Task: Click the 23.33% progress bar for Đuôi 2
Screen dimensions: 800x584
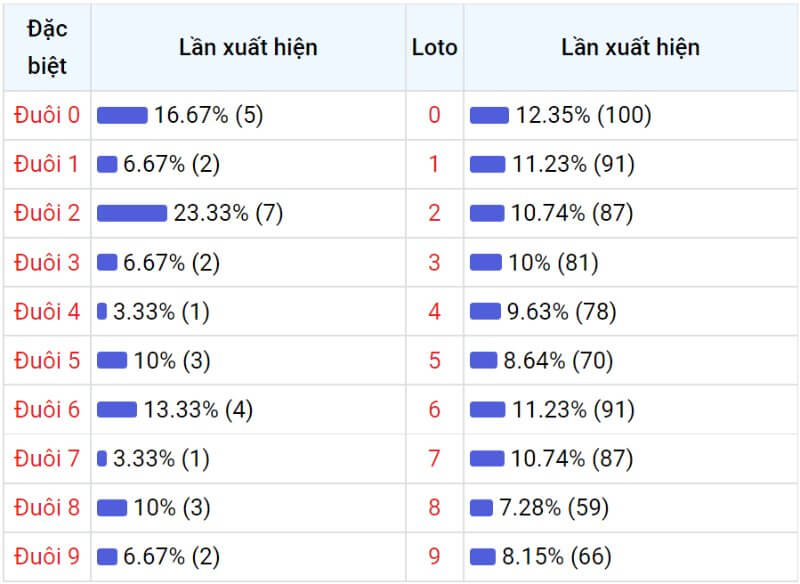Action: click(132, 213)
